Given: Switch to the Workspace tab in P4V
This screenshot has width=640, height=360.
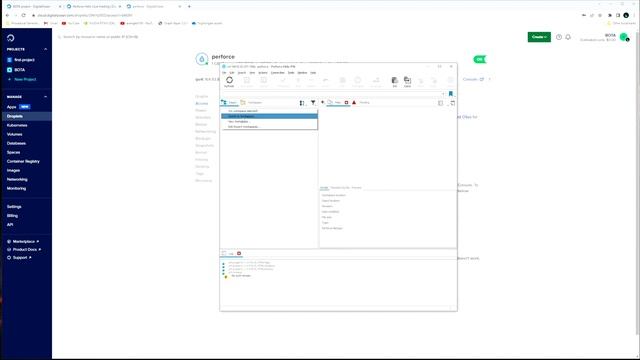Looking at the screenshot, I should tap(251, 103).
